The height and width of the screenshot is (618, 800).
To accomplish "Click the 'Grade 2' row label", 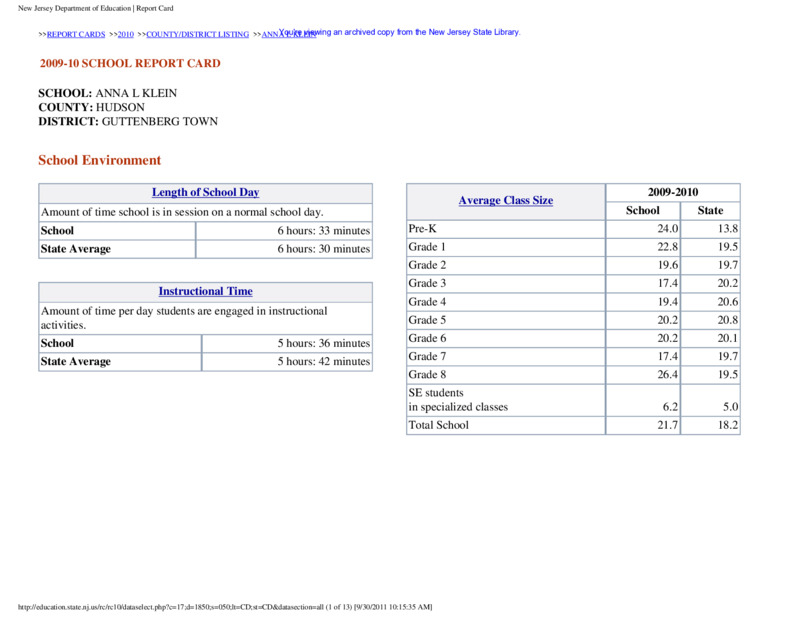I will 427,265.
